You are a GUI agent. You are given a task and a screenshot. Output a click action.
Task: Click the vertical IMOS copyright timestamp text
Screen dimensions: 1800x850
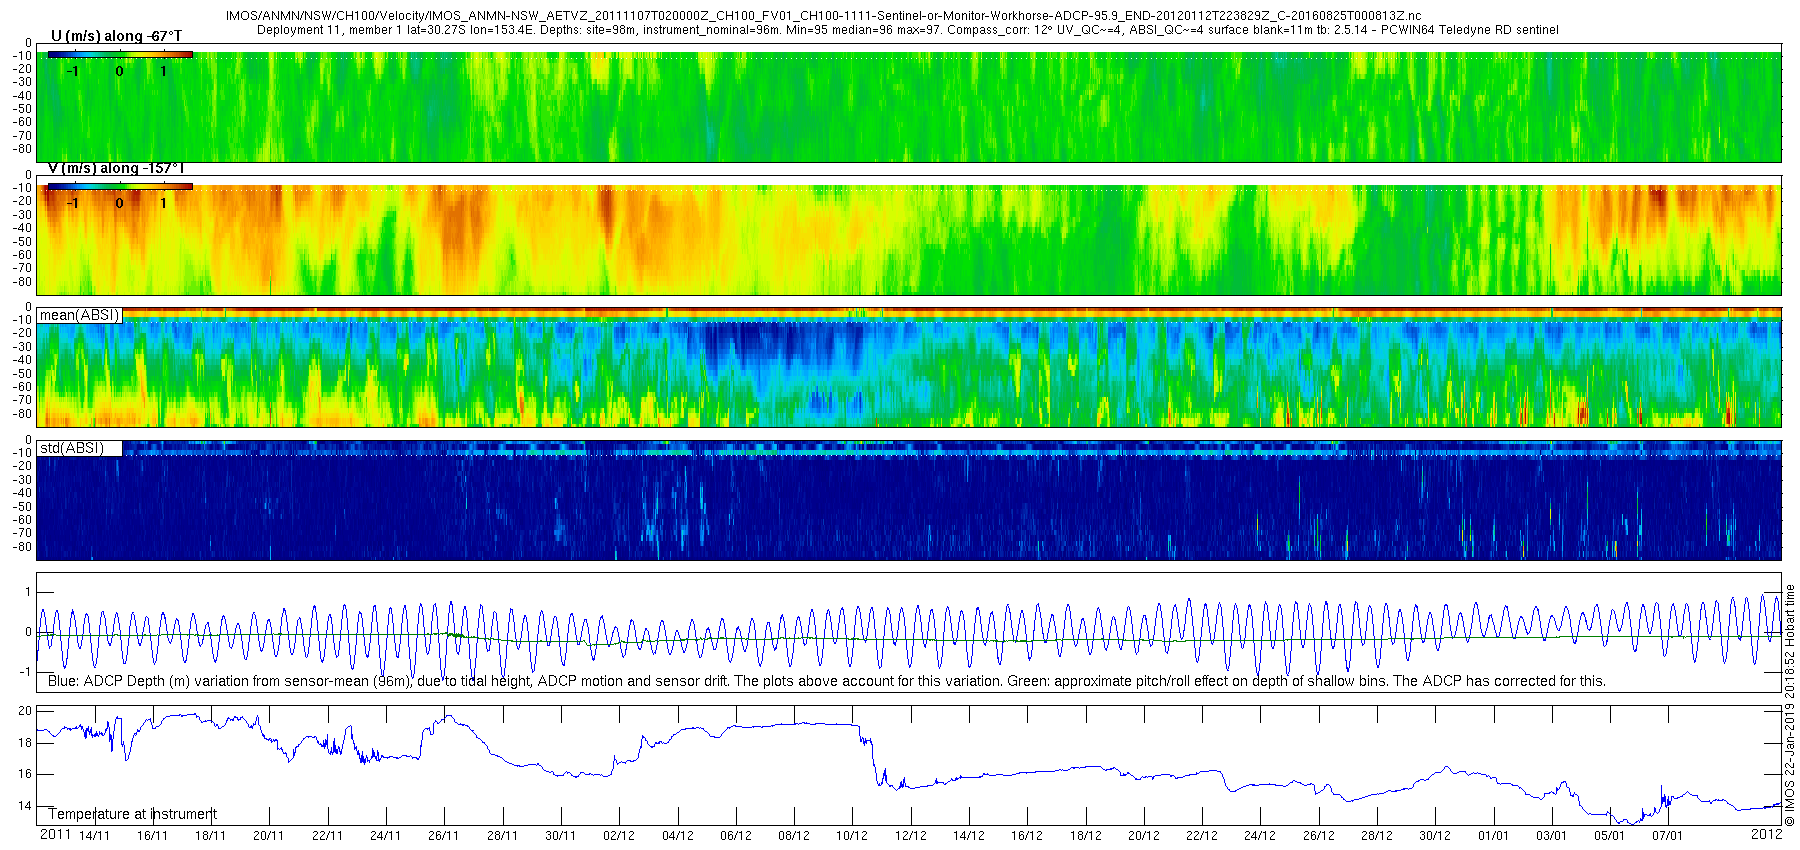tap(1790, 705)
